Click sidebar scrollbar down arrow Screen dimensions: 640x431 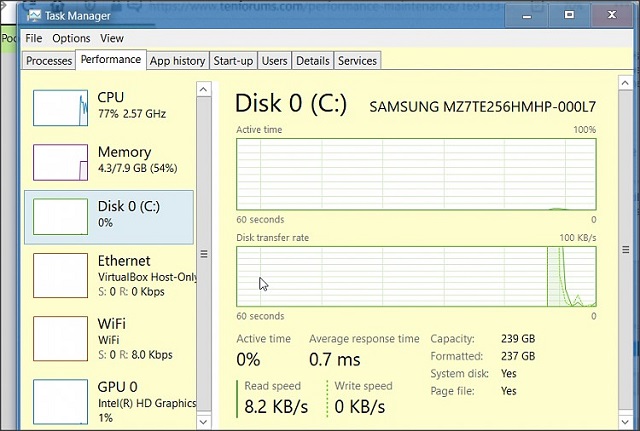pyautogui.click(x=204, y=421)
